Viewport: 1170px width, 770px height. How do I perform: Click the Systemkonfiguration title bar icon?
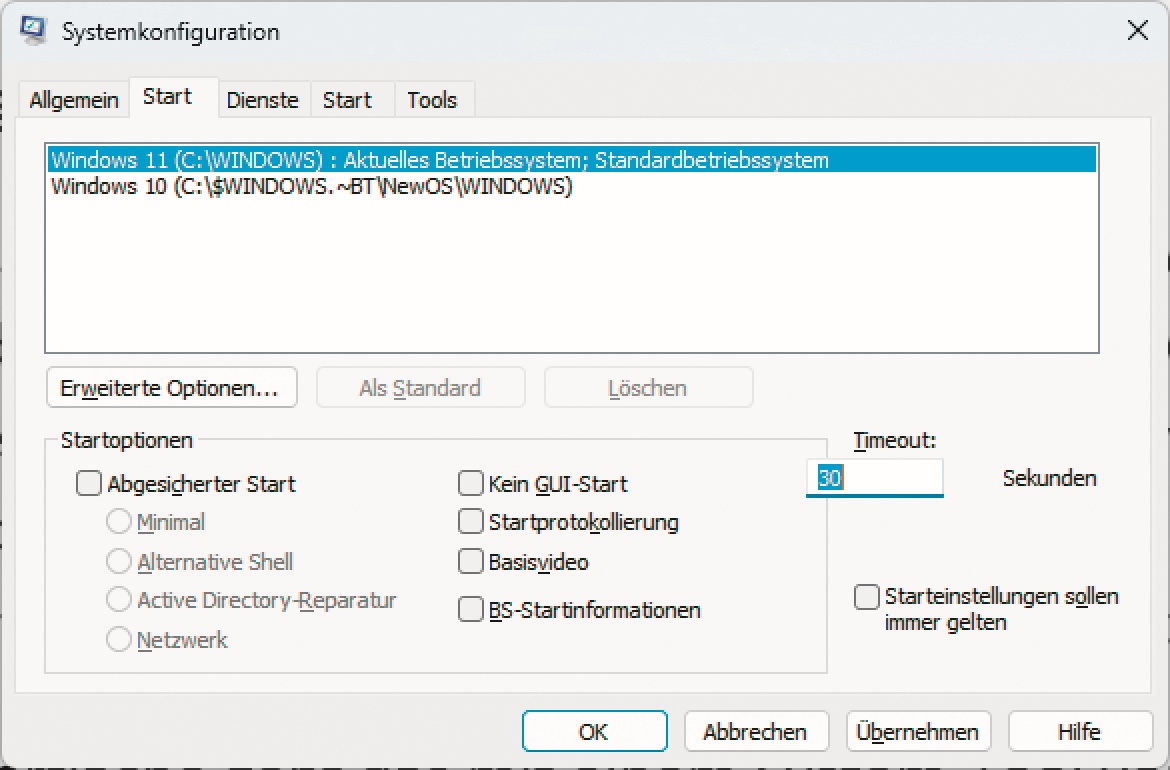pos(34,31)
